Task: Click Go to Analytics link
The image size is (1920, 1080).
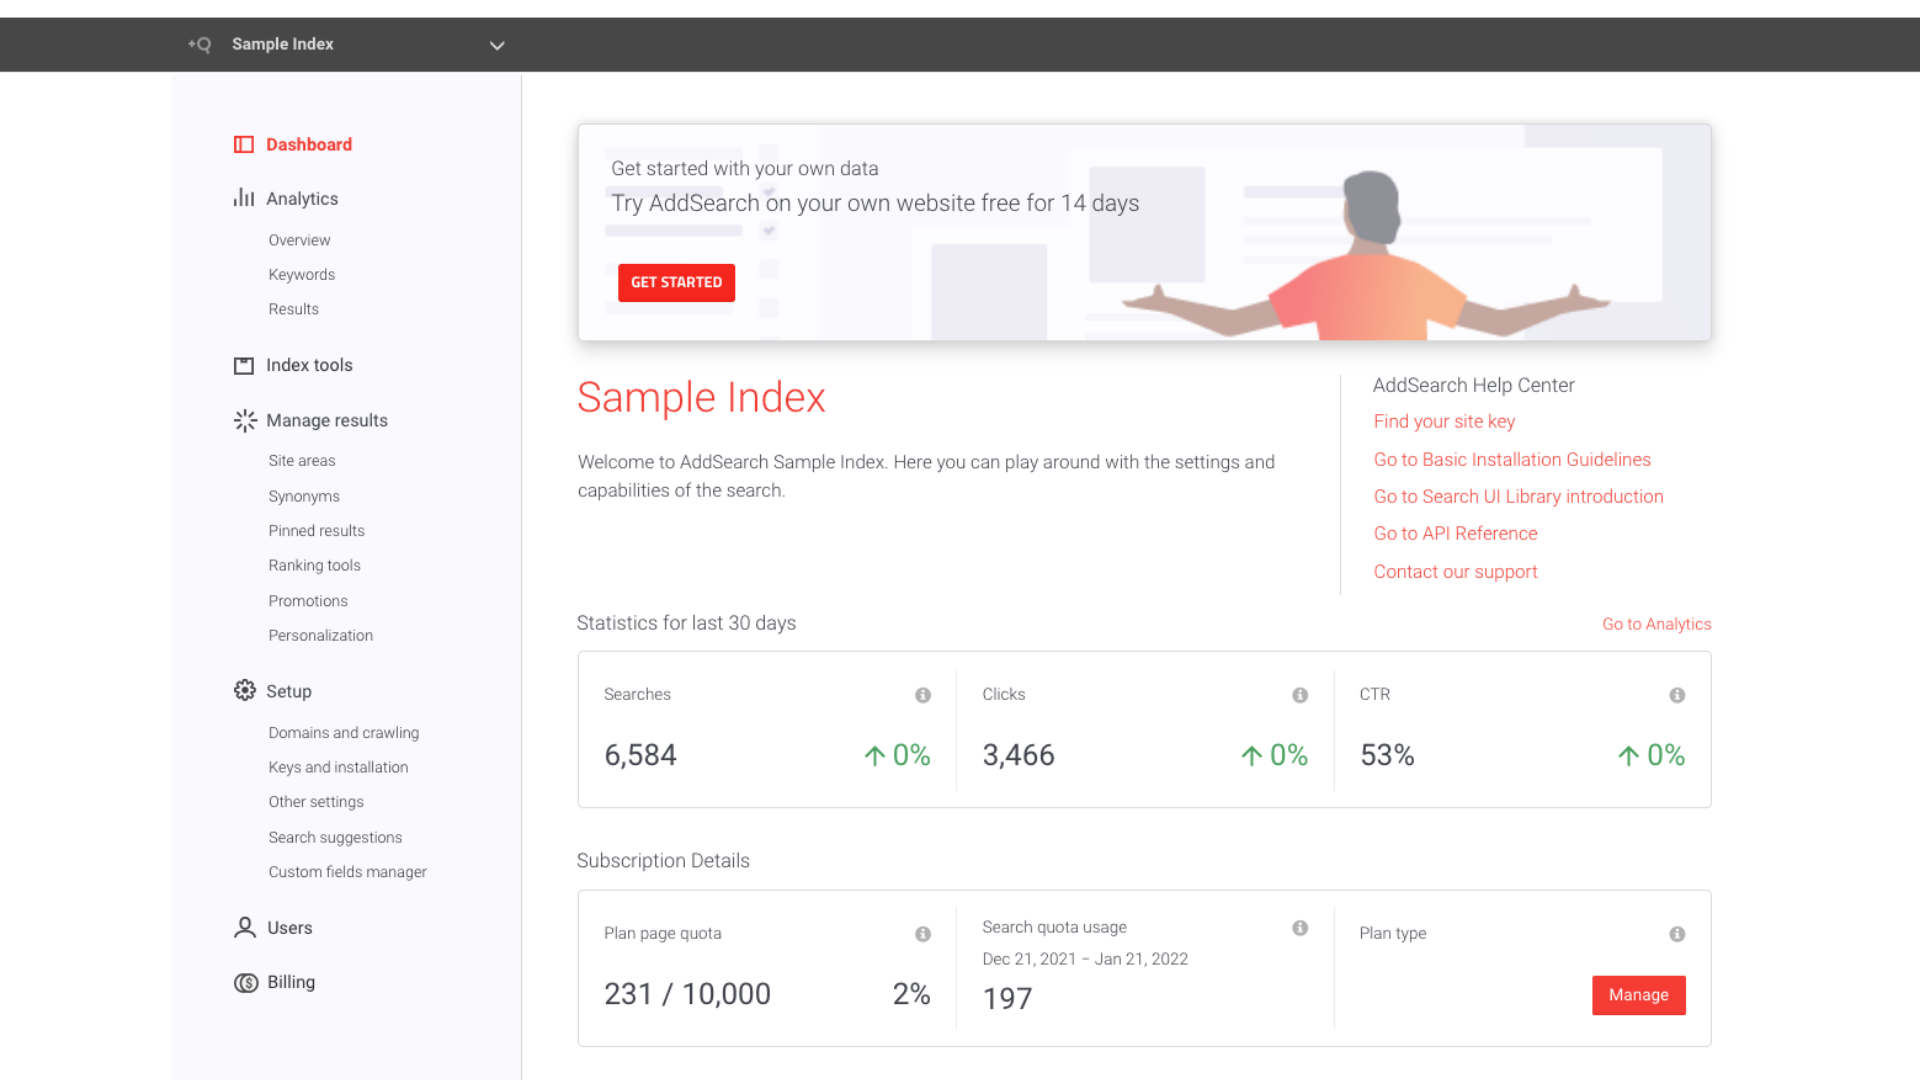Action: click(1656, 624)
